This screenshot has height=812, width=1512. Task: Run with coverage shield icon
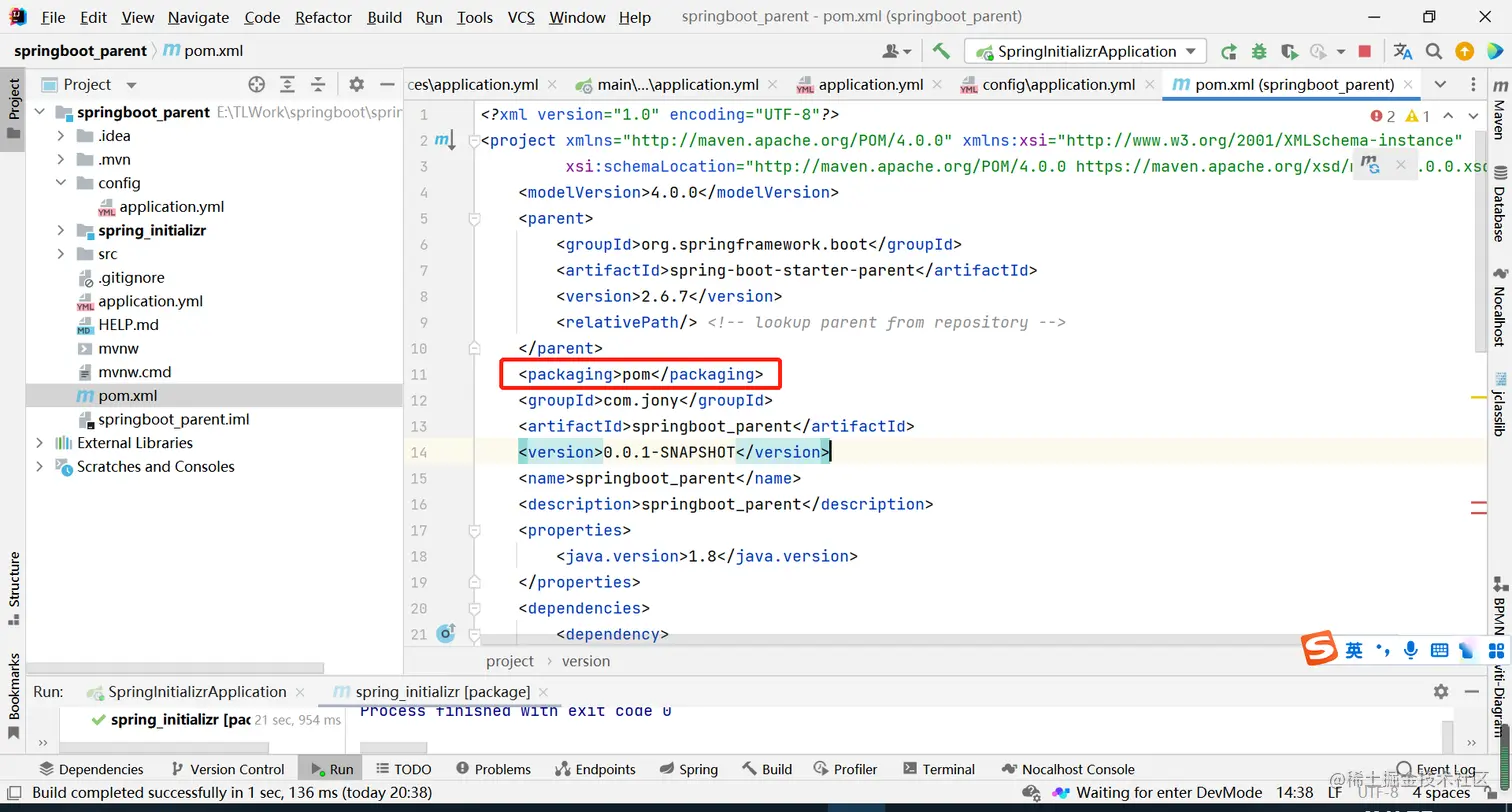(x=1289, y=51)
